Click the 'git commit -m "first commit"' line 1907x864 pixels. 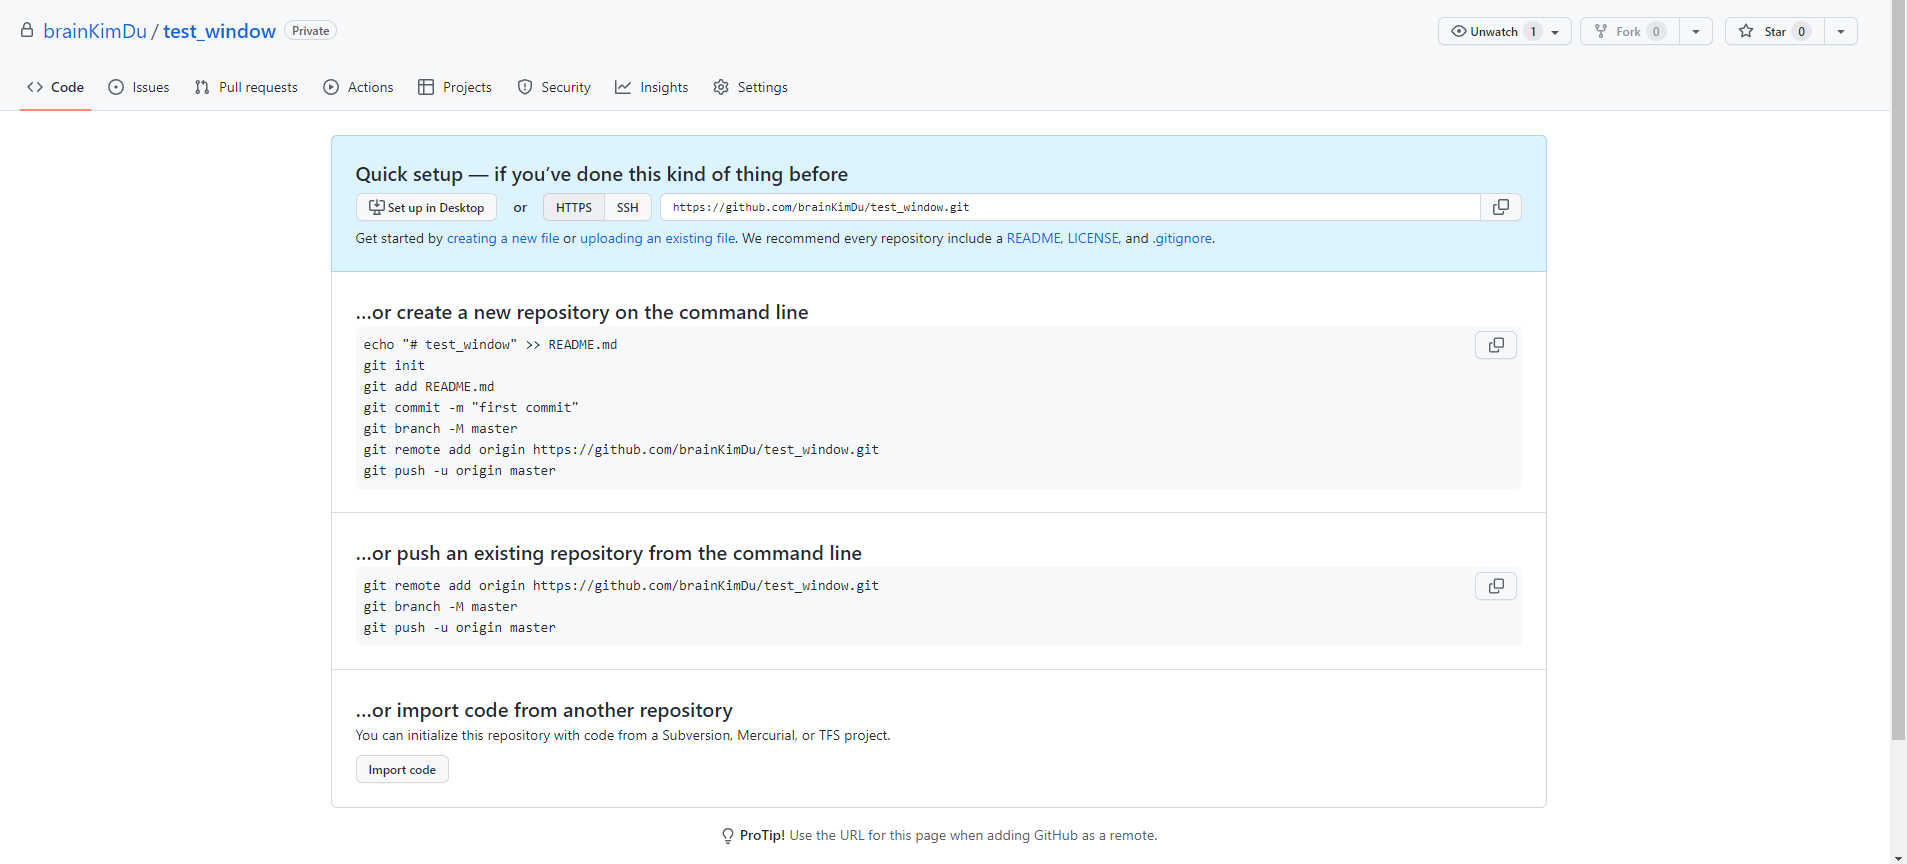471,407
